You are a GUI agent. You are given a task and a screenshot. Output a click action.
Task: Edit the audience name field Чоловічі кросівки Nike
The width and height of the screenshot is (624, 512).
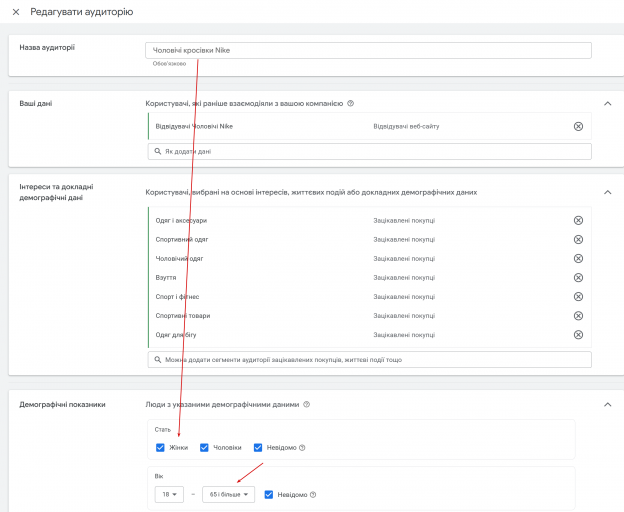coord(368,51)
